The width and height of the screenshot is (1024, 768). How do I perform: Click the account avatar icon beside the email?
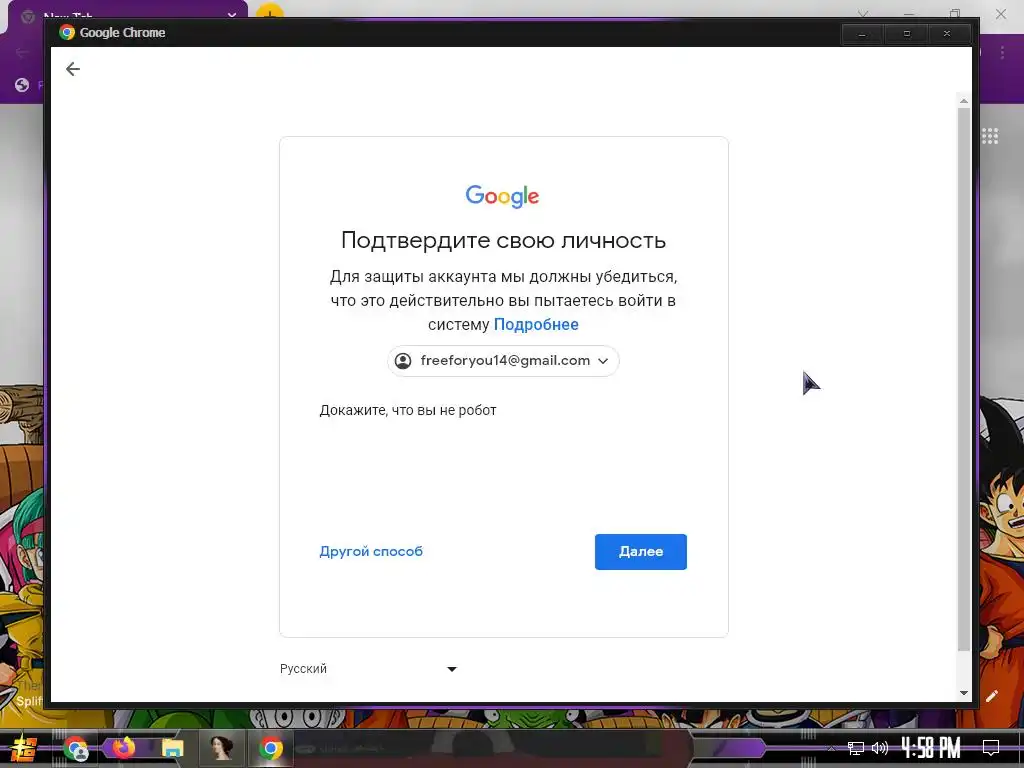tap(403, 360)
